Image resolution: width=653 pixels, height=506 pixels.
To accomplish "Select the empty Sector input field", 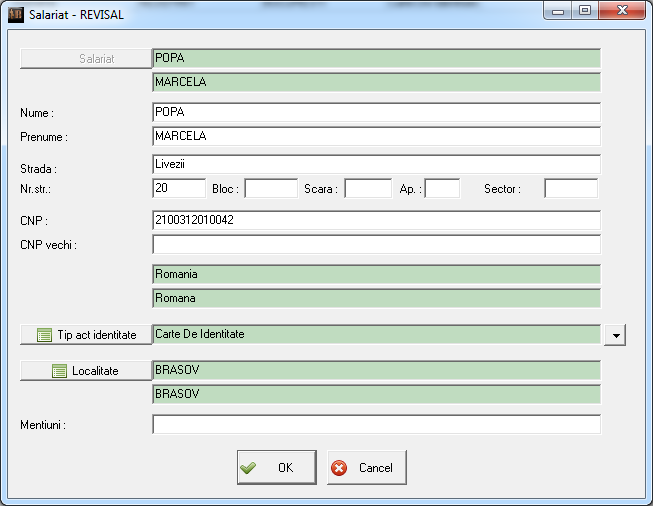I will 570,188.
